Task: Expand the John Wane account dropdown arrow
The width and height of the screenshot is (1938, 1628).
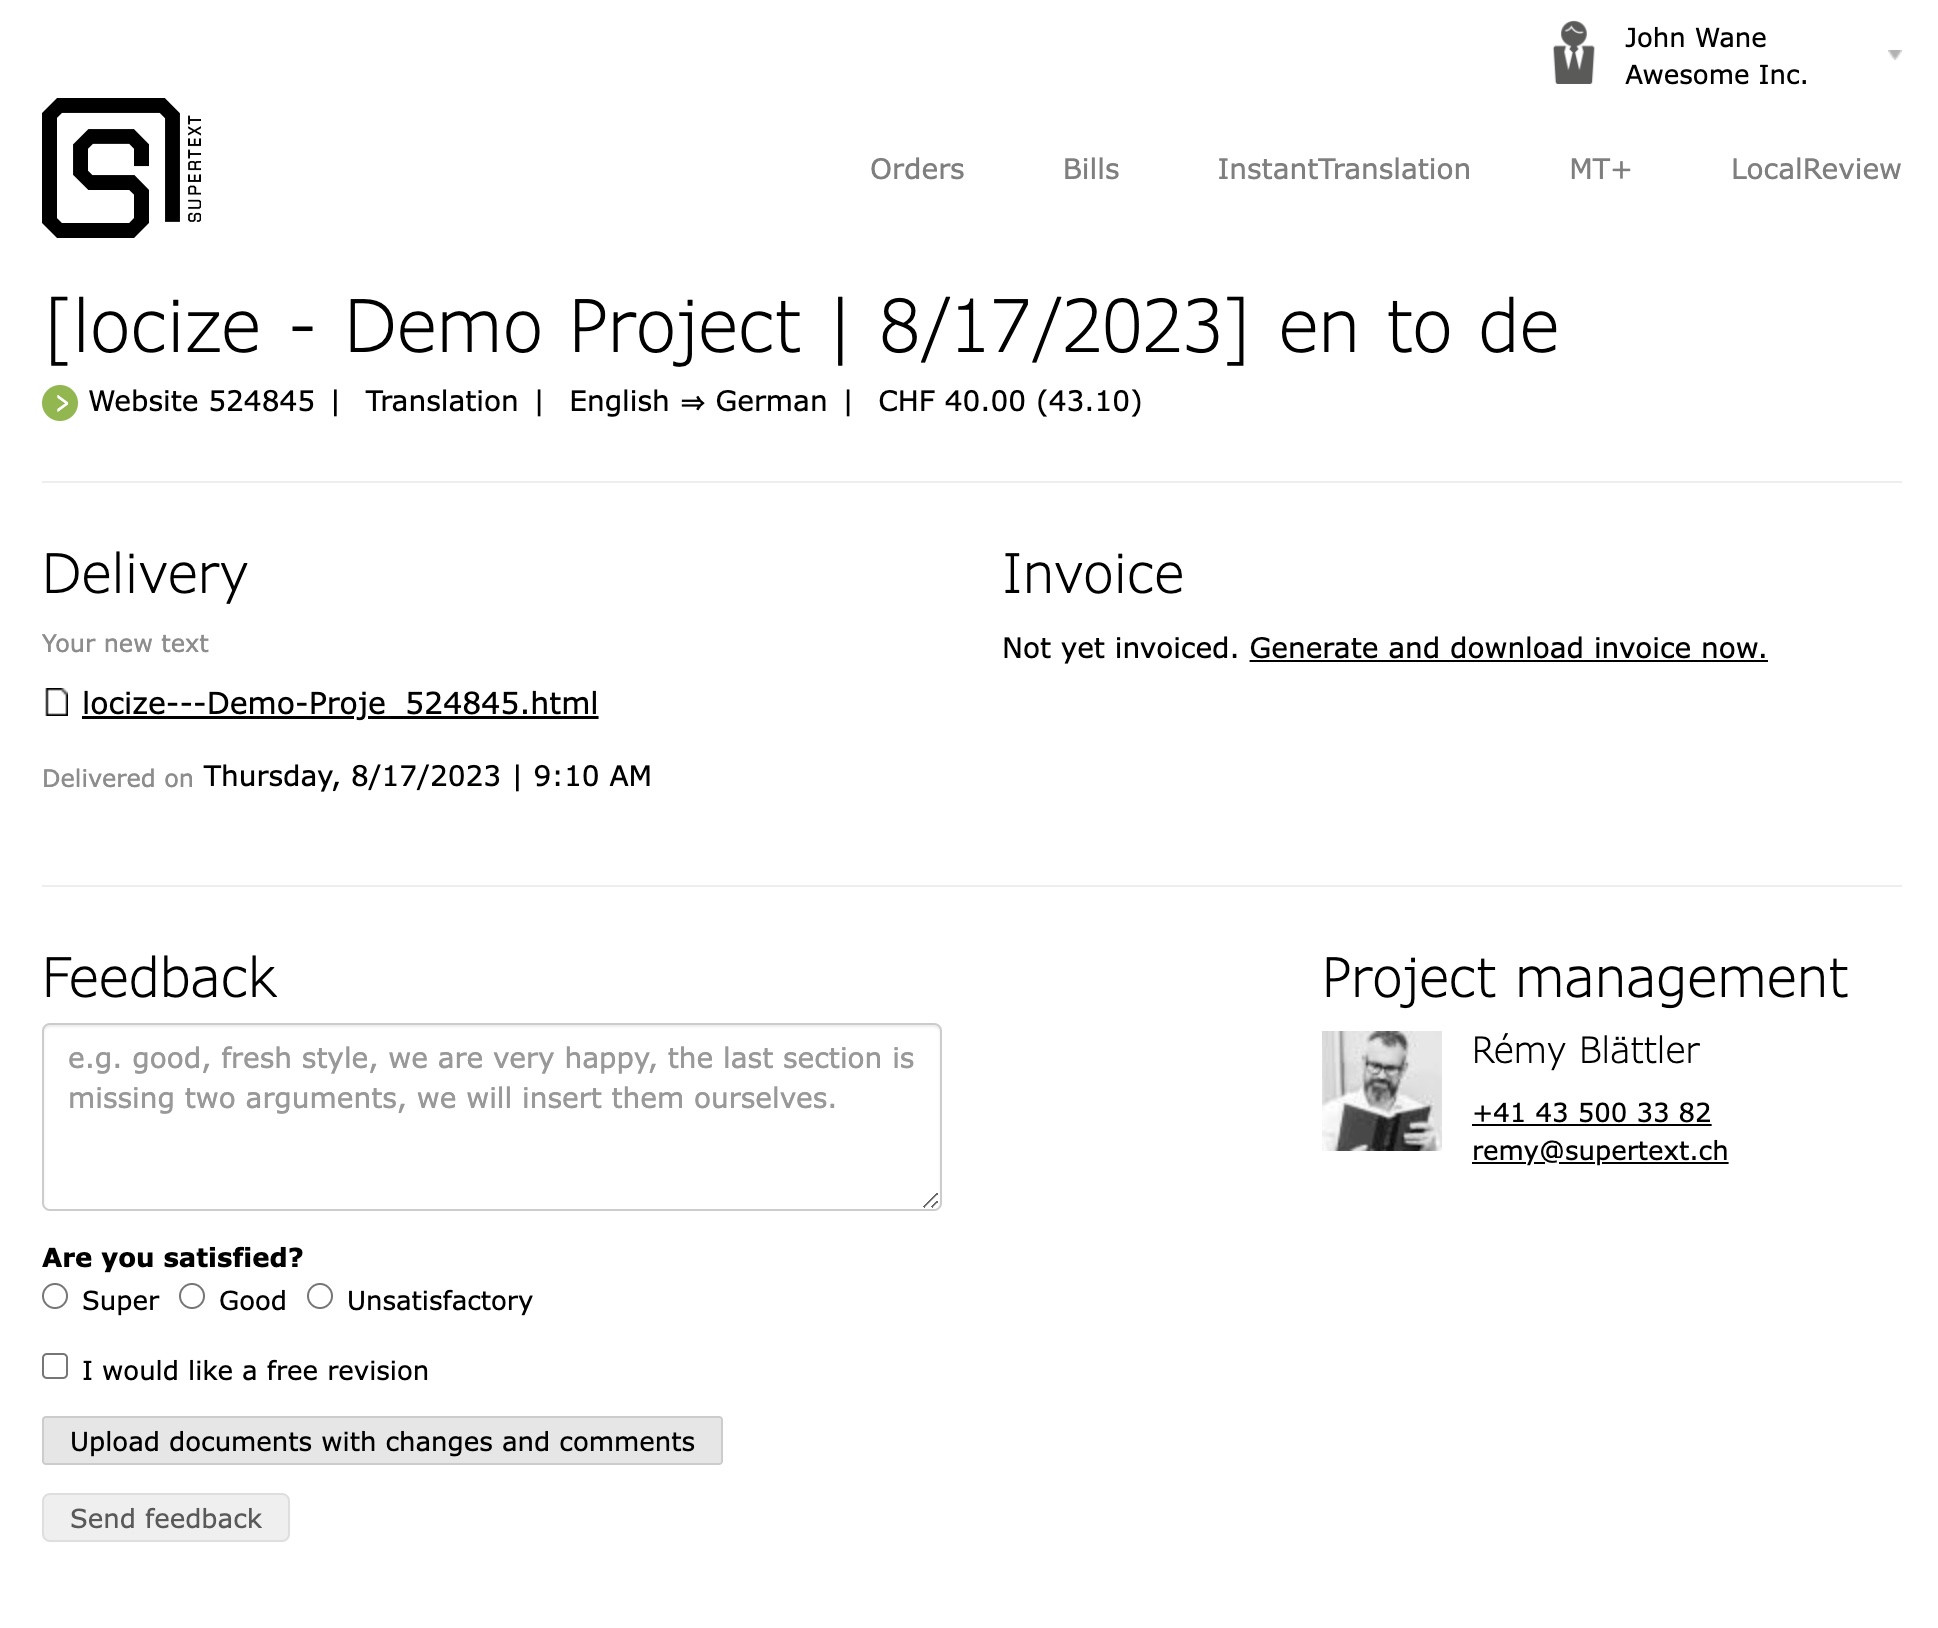Action: [1894, 55]
